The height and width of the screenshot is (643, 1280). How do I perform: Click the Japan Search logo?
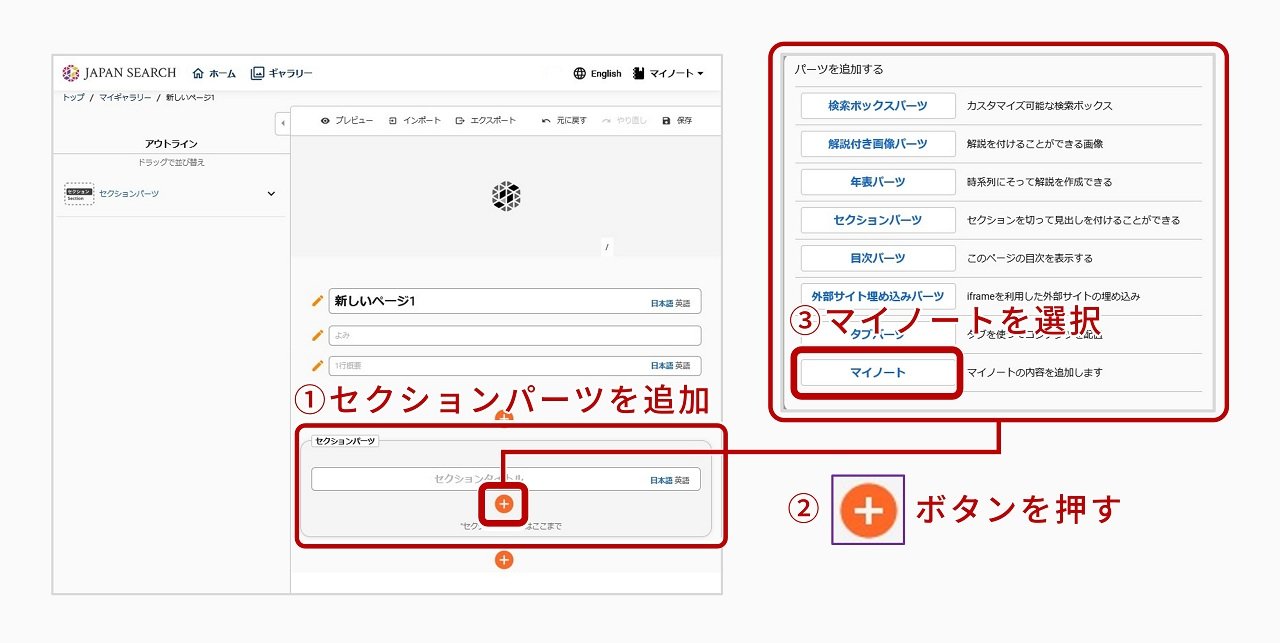pyautogui.click(x=118, y=73)
